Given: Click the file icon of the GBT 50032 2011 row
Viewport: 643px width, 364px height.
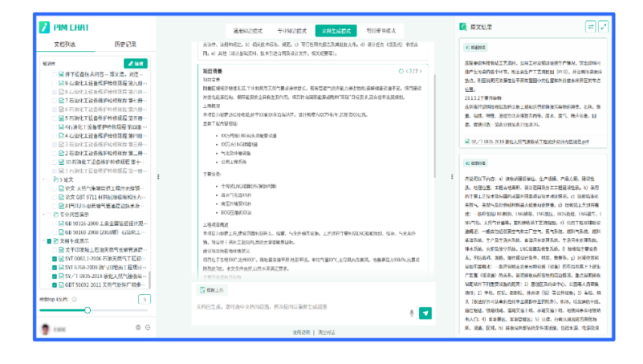Looking at the screenshot, I should [61, 284].
